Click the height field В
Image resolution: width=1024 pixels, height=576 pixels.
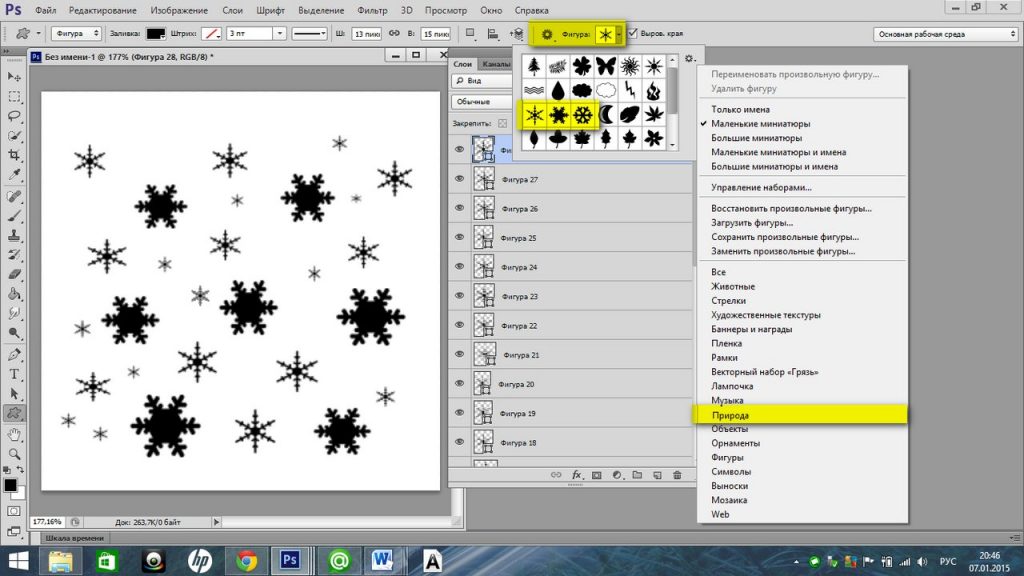pos(436,34)
